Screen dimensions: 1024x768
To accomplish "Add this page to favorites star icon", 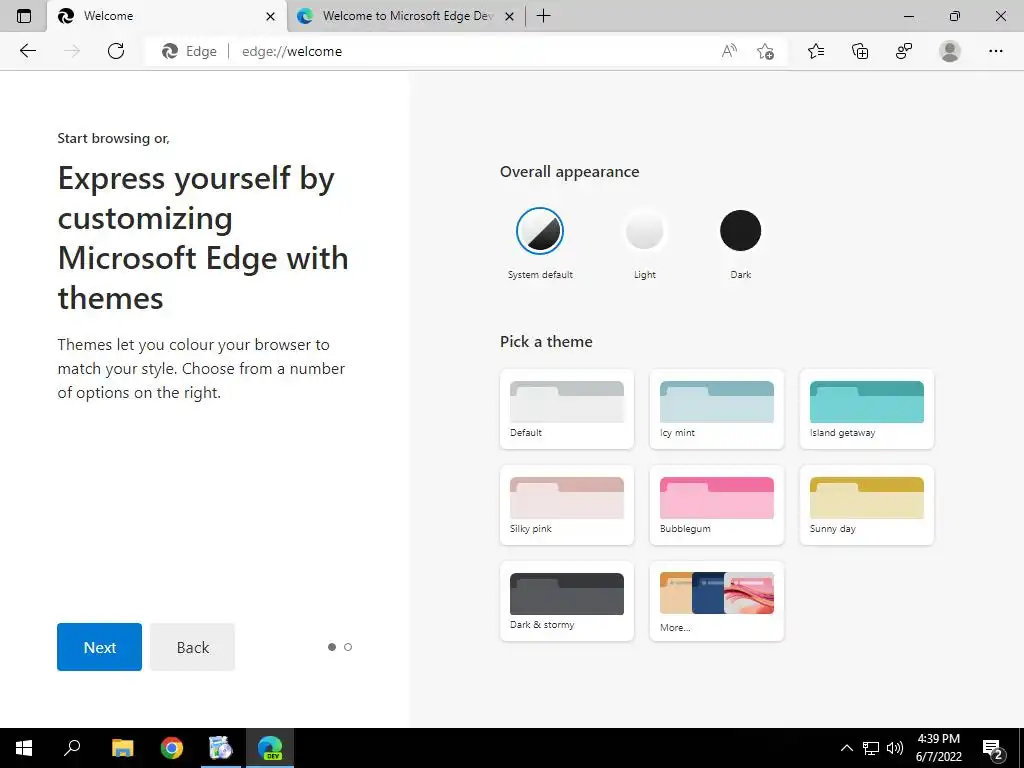I will (765, 51).
